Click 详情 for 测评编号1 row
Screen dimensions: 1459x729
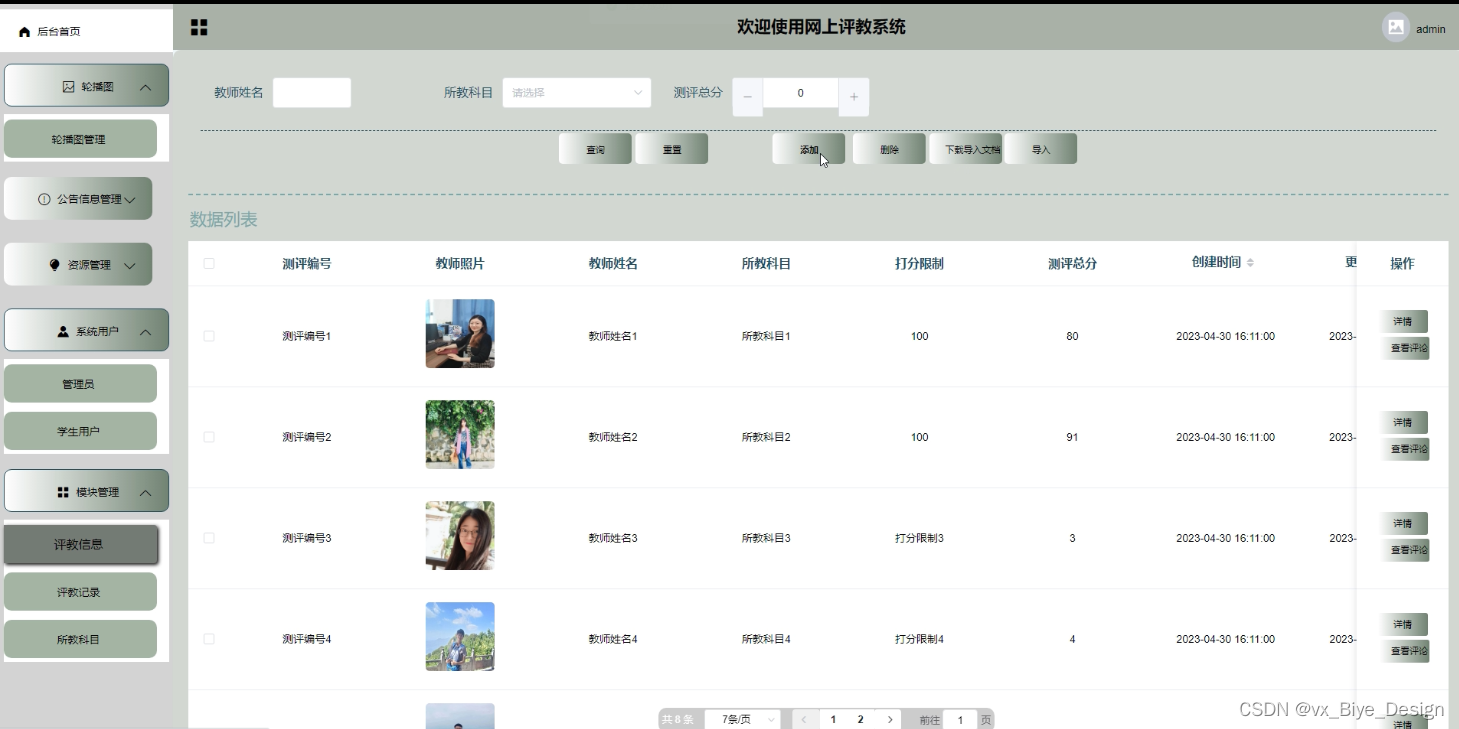1403,322
